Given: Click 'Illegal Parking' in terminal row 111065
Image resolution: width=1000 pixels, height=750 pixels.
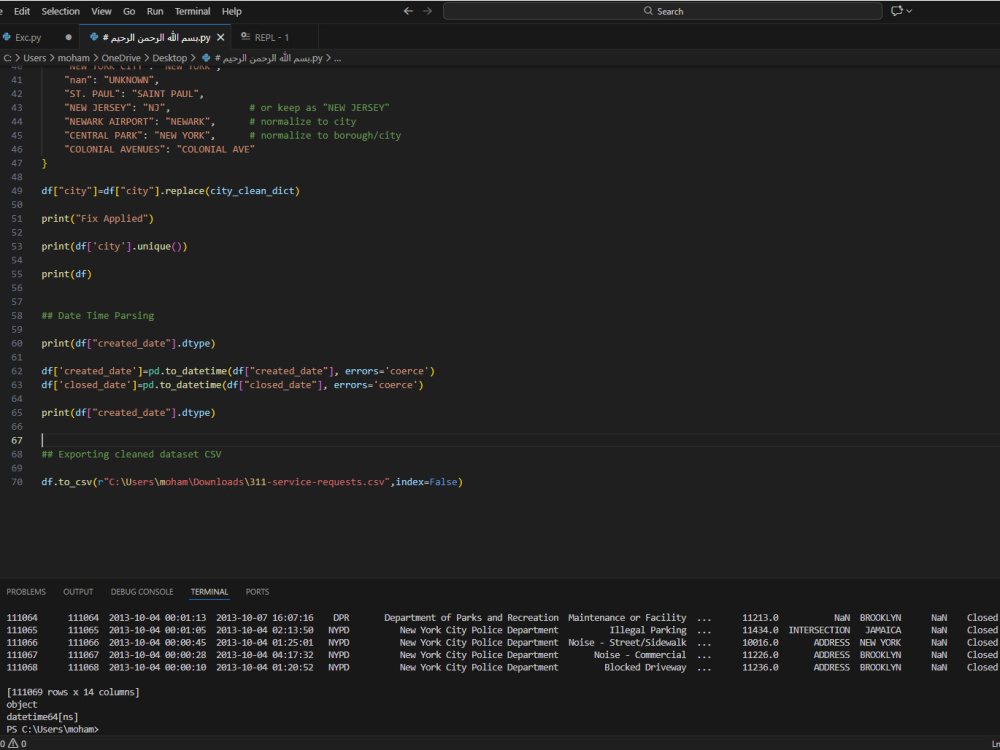Looking at the screenshot, I should click(x=648, y=630).
